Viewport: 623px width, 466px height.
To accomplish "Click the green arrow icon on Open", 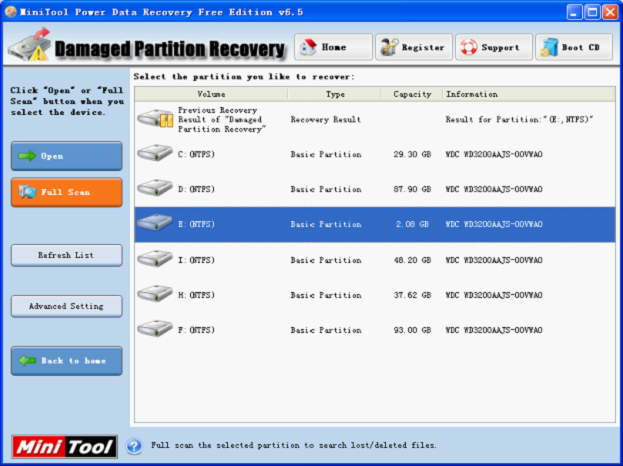I will pyautogui.click(x=27, y=156).
